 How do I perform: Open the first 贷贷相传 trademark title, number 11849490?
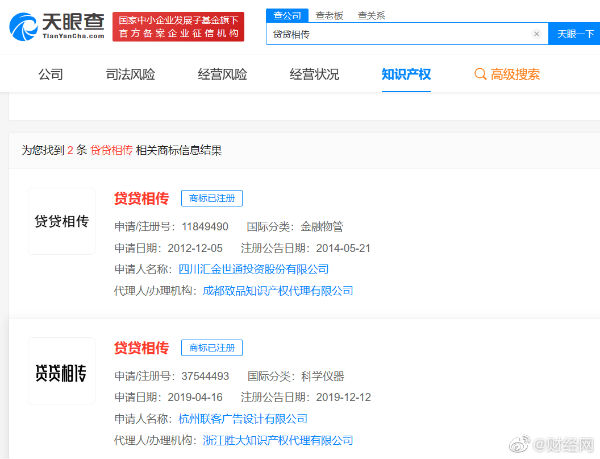coord(141,199)
